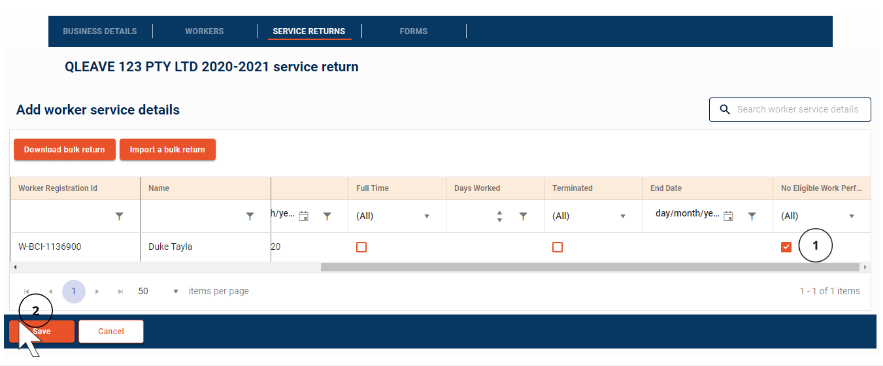Click the Terminated column header
The height and width of the screenshot is (366, 883).
click(594, 188)
